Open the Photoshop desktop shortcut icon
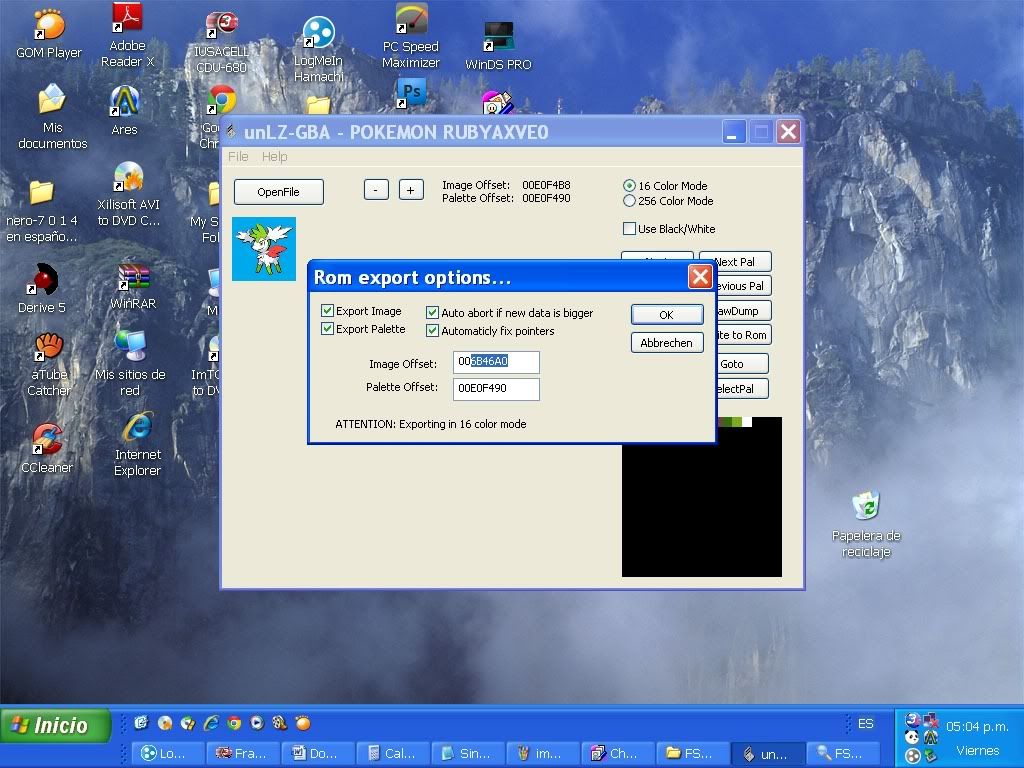Viewport: 1024px width, 768px height. pyautogui.click(x=411, y=93)
